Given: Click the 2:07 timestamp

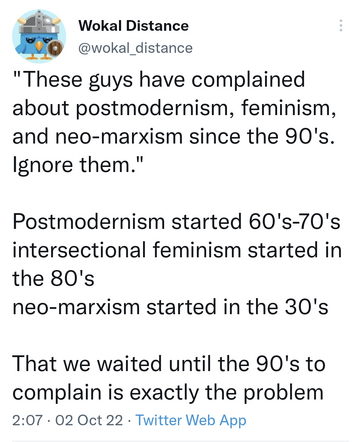Looking at the screenshot, I should [x=27, y=420].
